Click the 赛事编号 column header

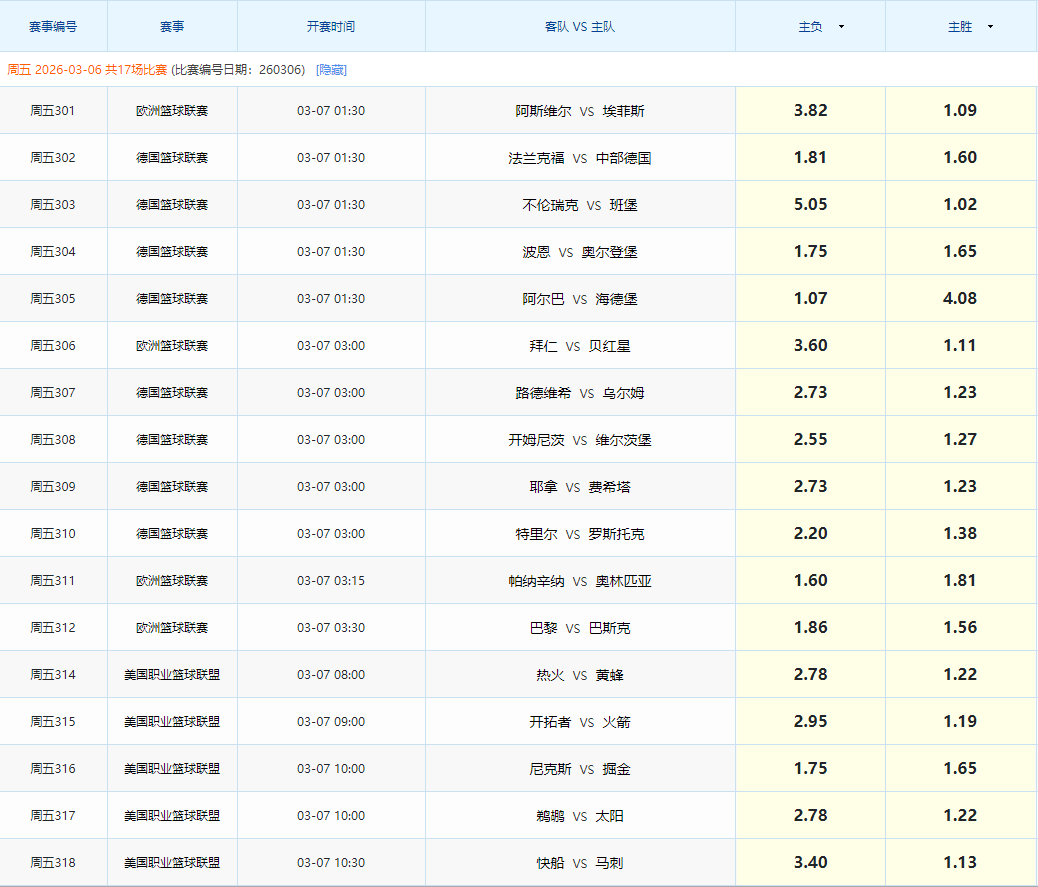[53, 27]
